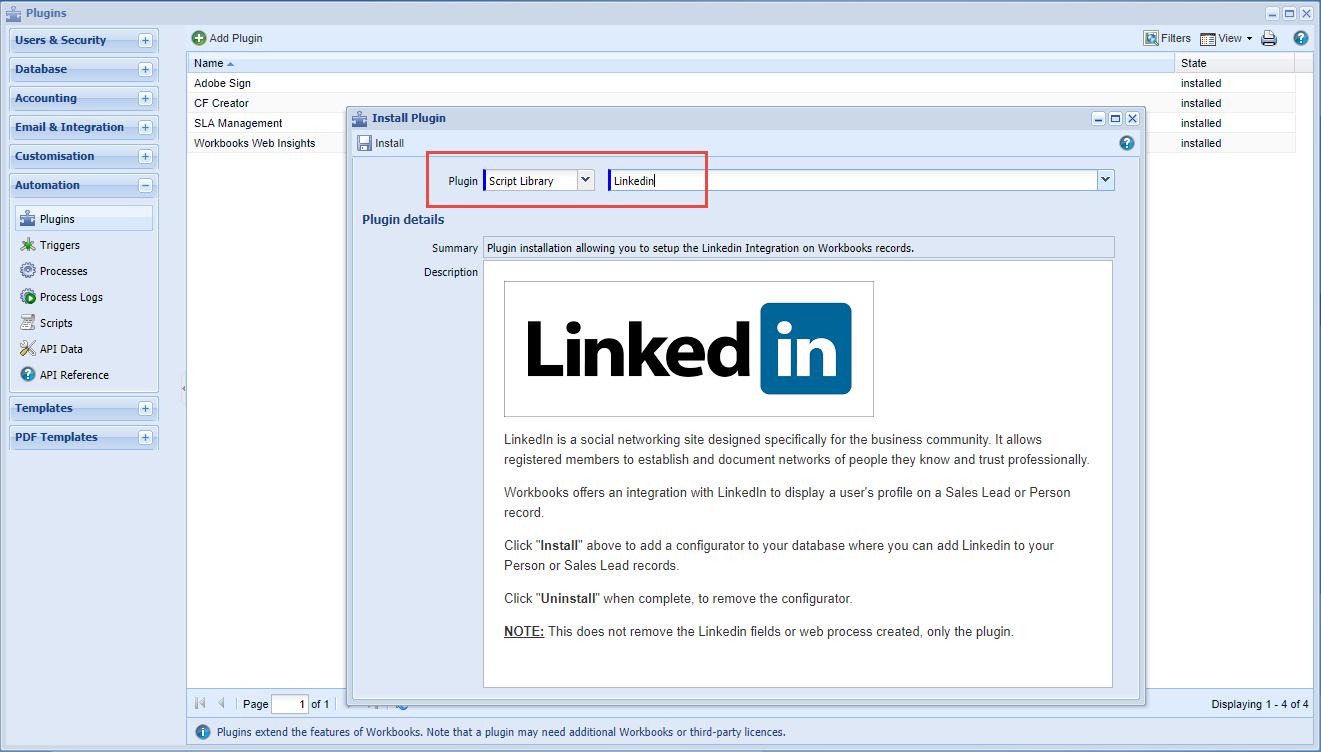Click the Install Plugin dialog title icon
The height and width of the screenshot is (752, 1321).
(360, 118)
